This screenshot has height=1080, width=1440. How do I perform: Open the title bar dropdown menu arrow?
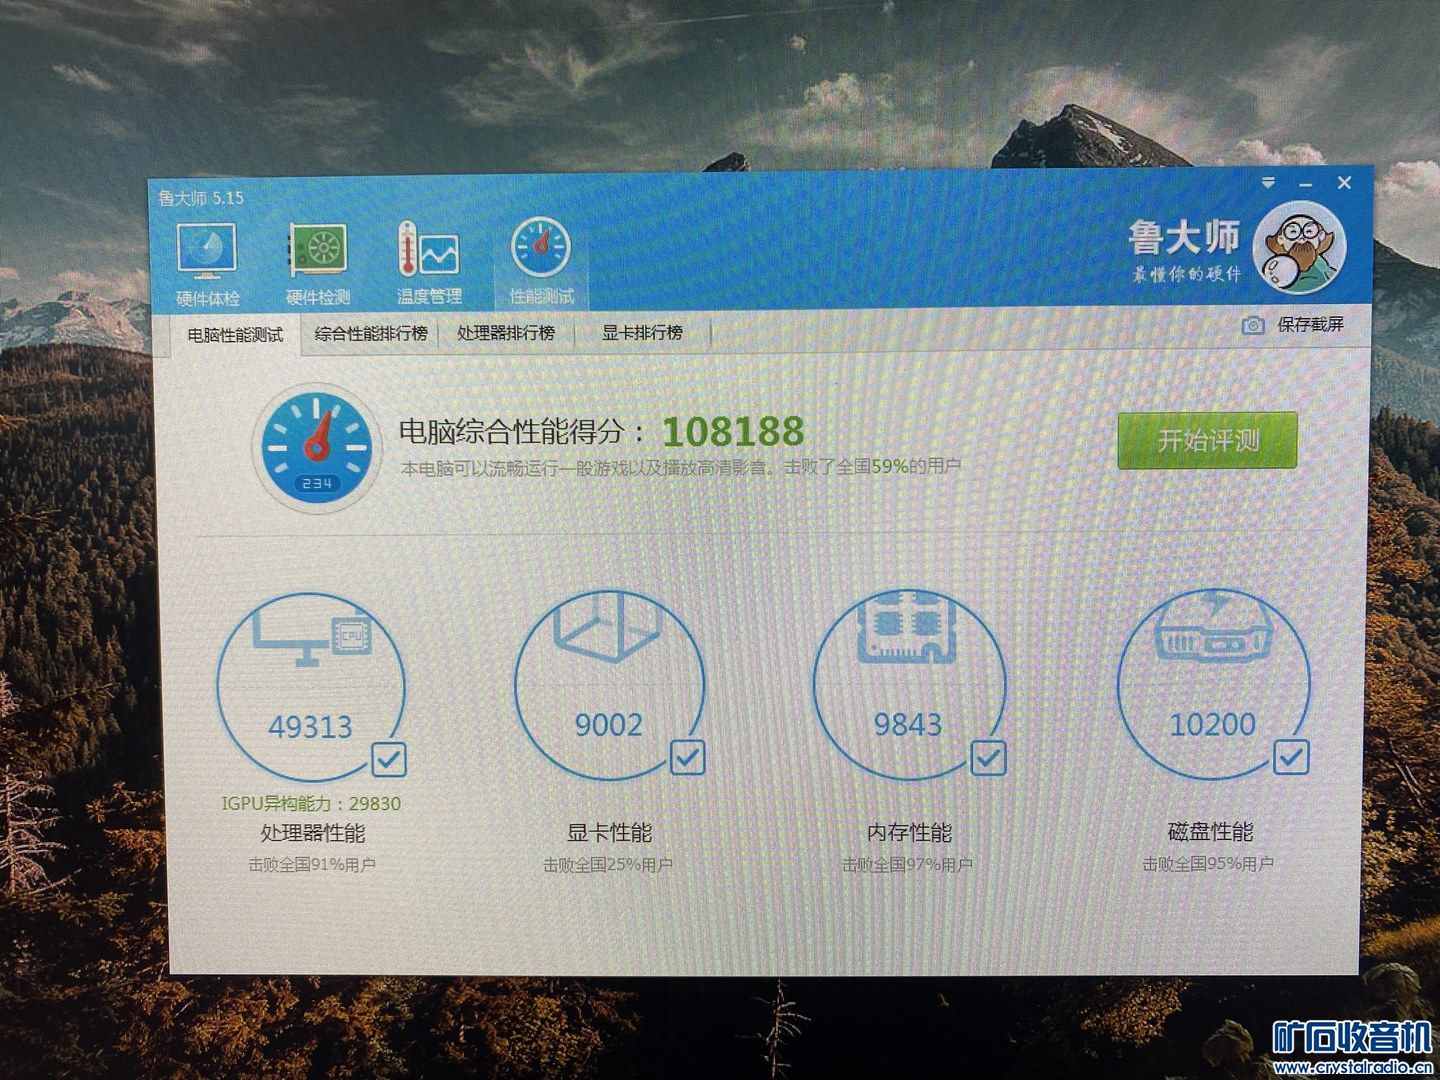coord(1268,183)
